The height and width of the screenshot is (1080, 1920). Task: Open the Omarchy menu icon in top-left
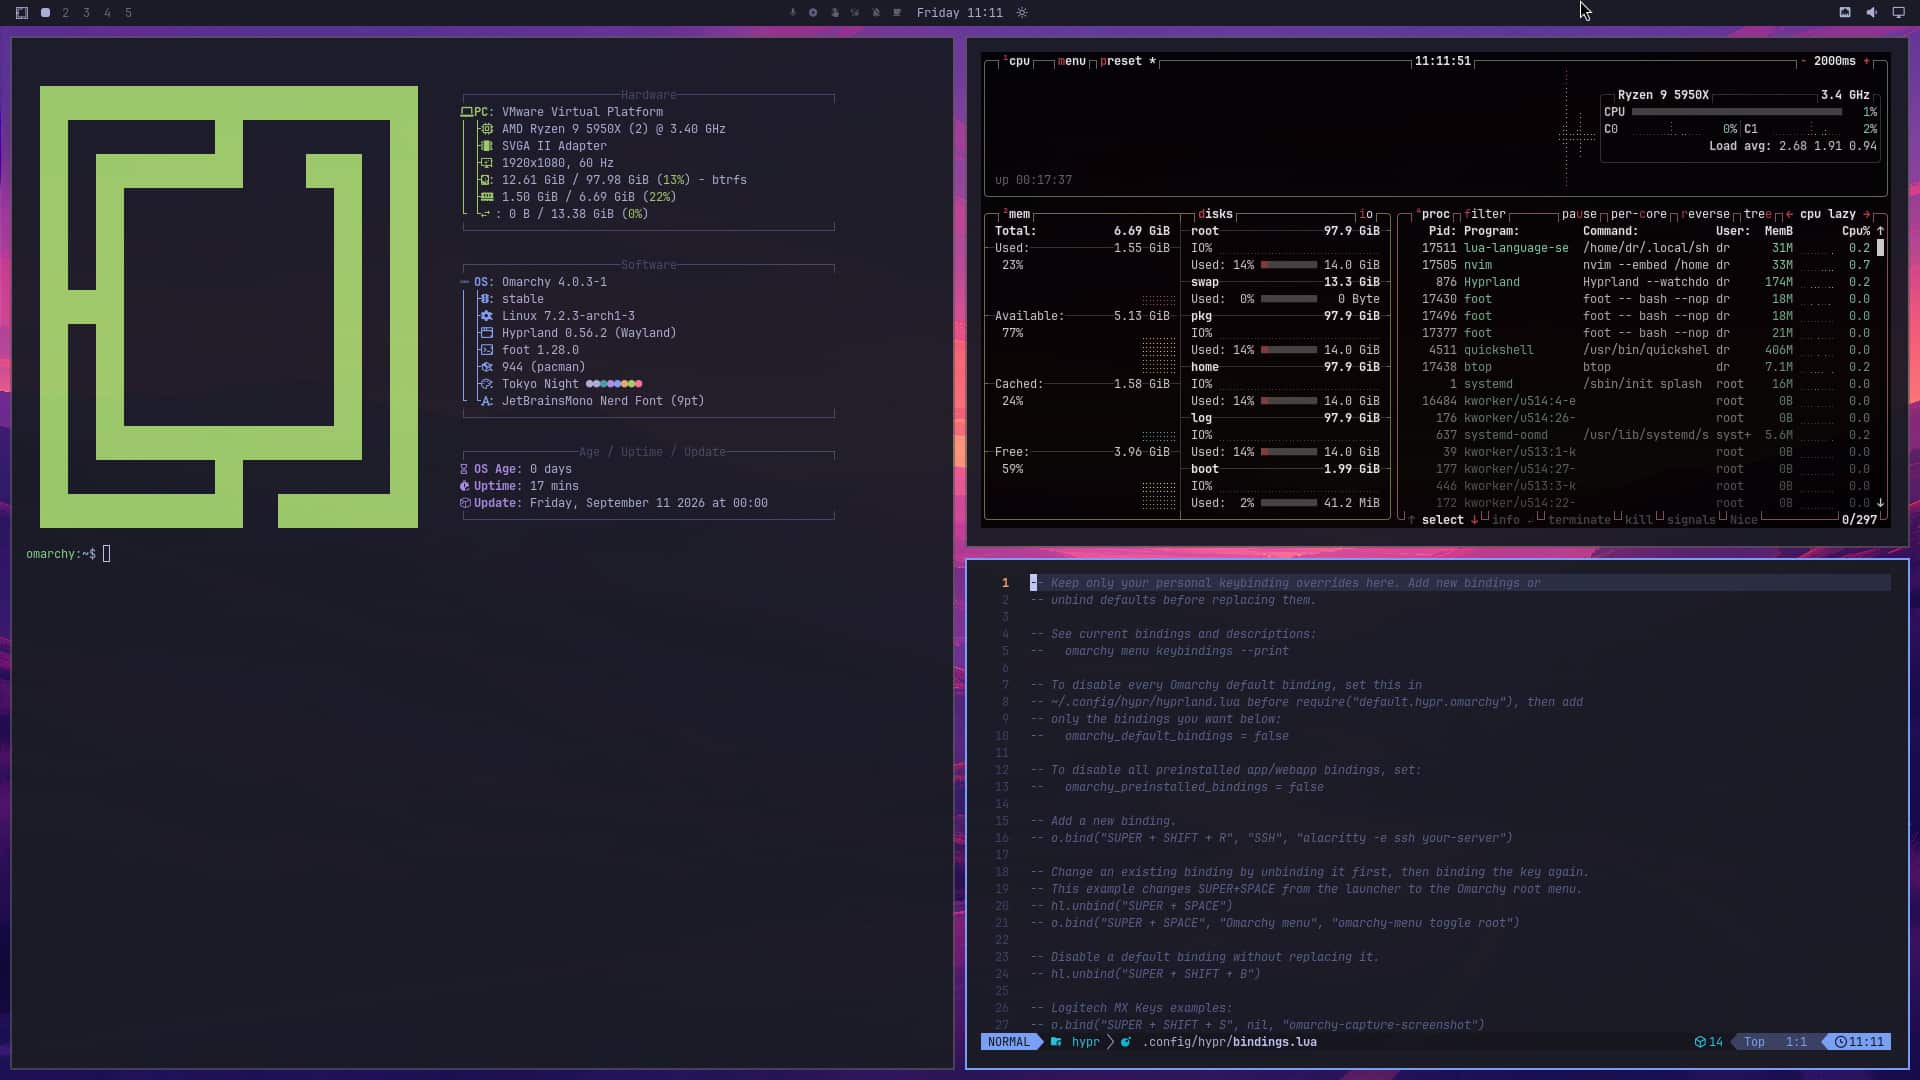tap(22, 13)
